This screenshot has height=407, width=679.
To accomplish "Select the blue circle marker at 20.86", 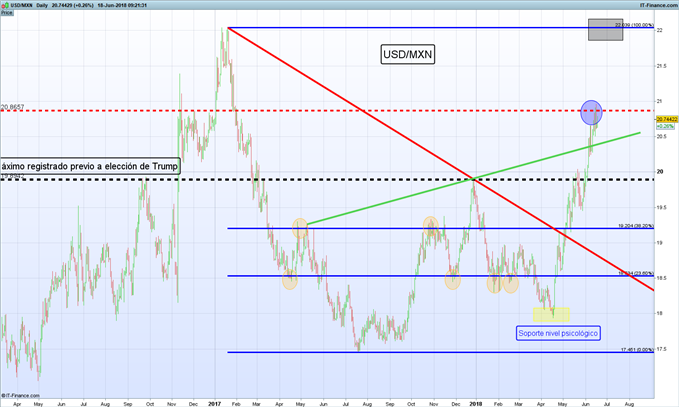I will [591, 112].
